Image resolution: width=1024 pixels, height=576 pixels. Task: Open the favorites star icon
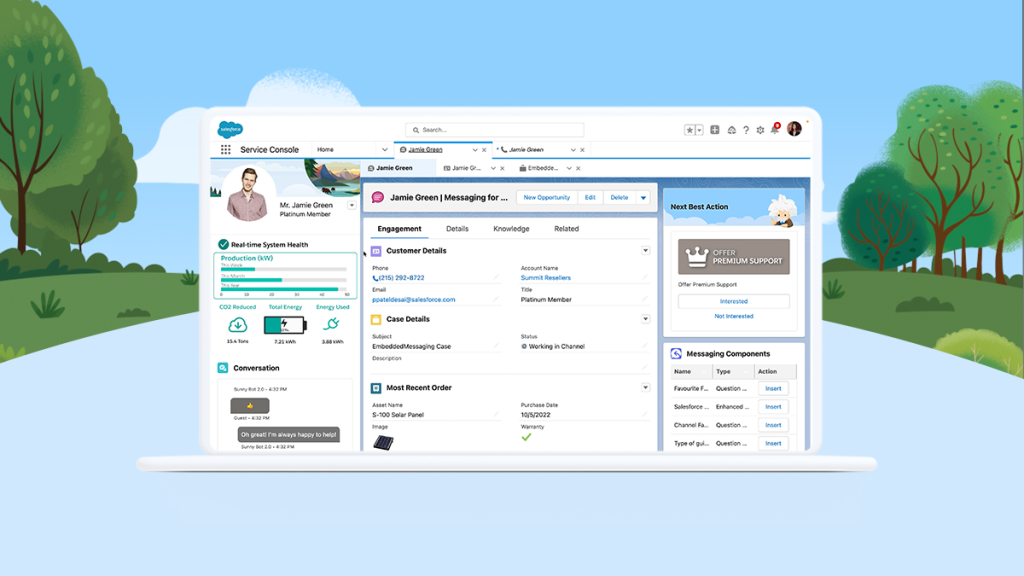point(689,129)
